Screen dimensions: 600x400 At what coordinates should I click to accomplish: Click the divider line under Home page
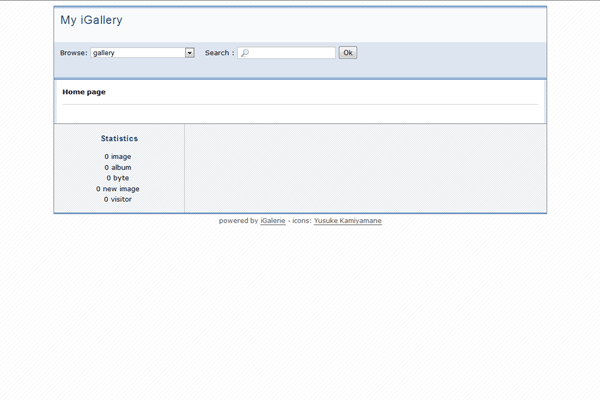point(300,104)
